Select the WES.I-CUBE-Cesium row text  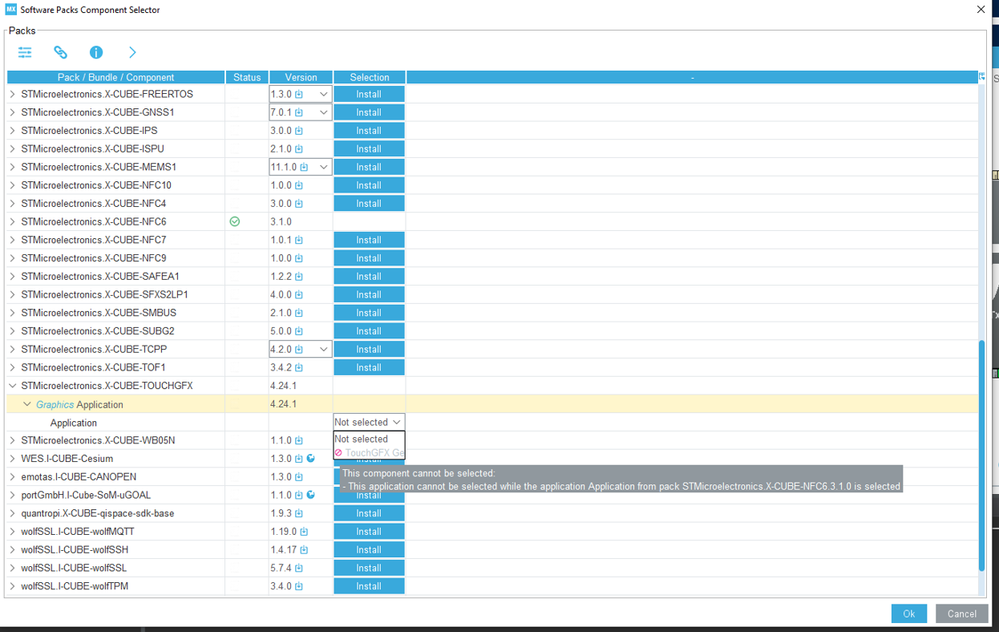click(67, 459)
